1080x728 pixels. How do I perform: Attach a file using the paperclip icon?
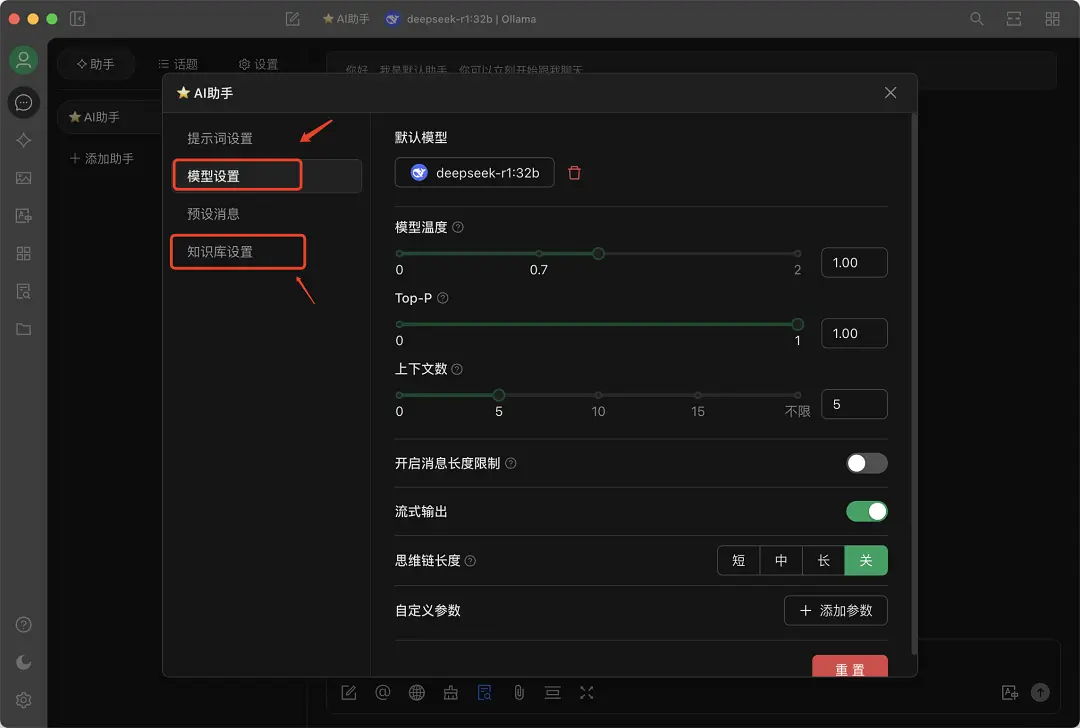[518, 692]
